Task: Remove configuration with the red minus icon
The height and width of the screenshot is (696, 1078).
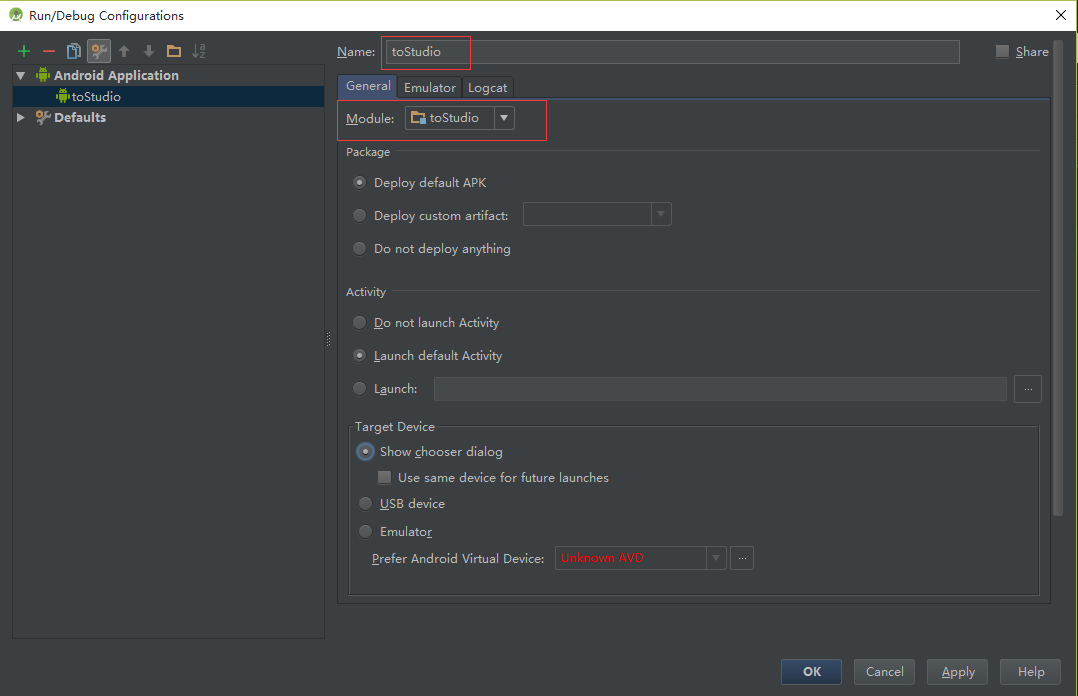Action: coord(49,51)
